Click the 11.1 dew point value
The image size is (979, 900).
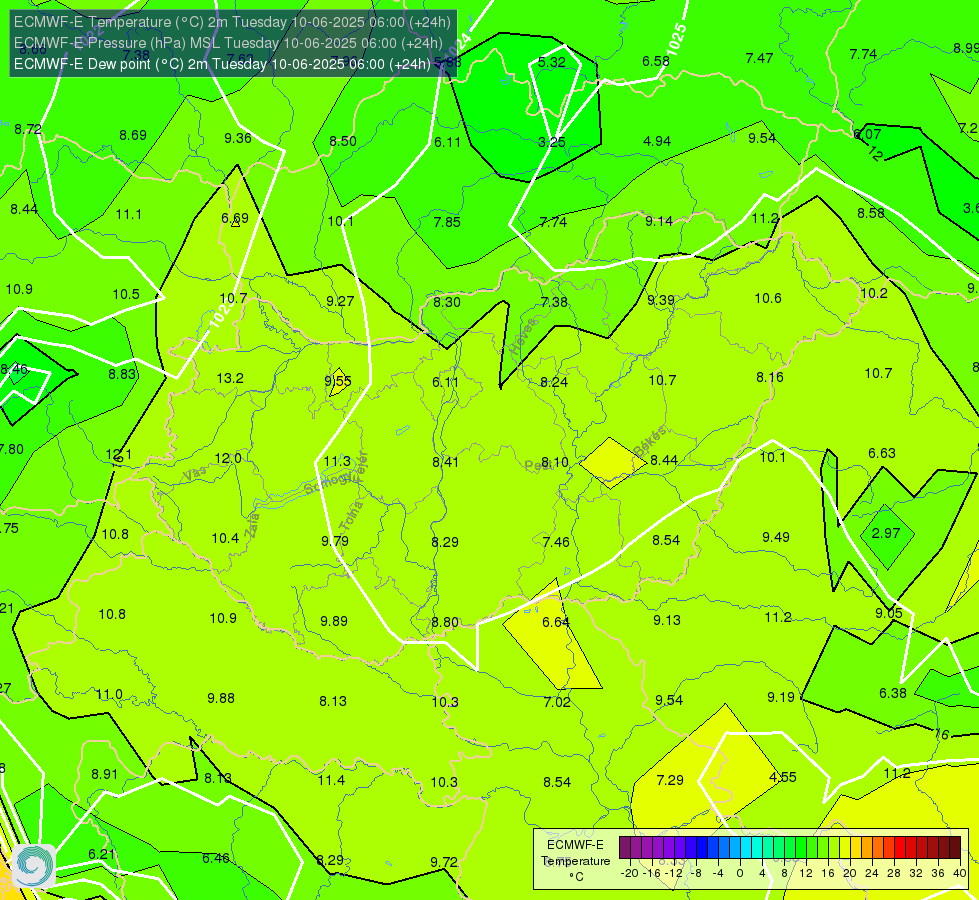tap(129, 215)
